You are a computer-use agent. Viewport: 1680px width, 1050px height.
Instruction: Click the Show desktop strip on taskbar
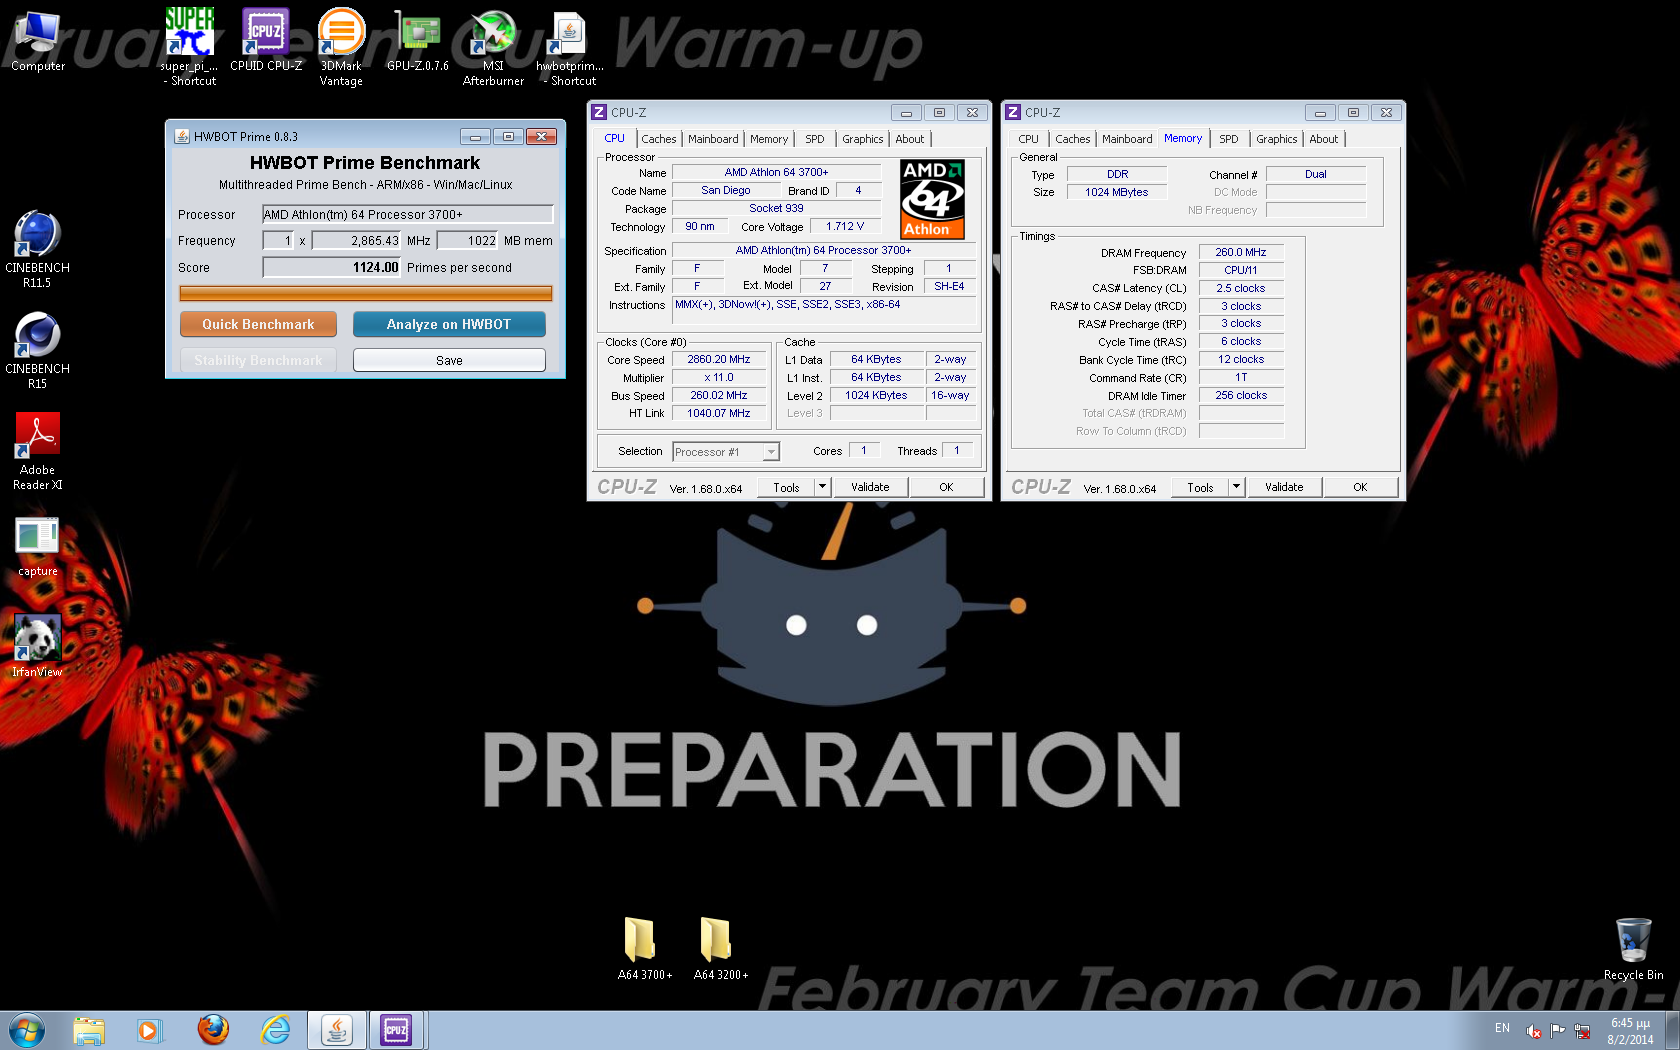coord(1673,1030)
